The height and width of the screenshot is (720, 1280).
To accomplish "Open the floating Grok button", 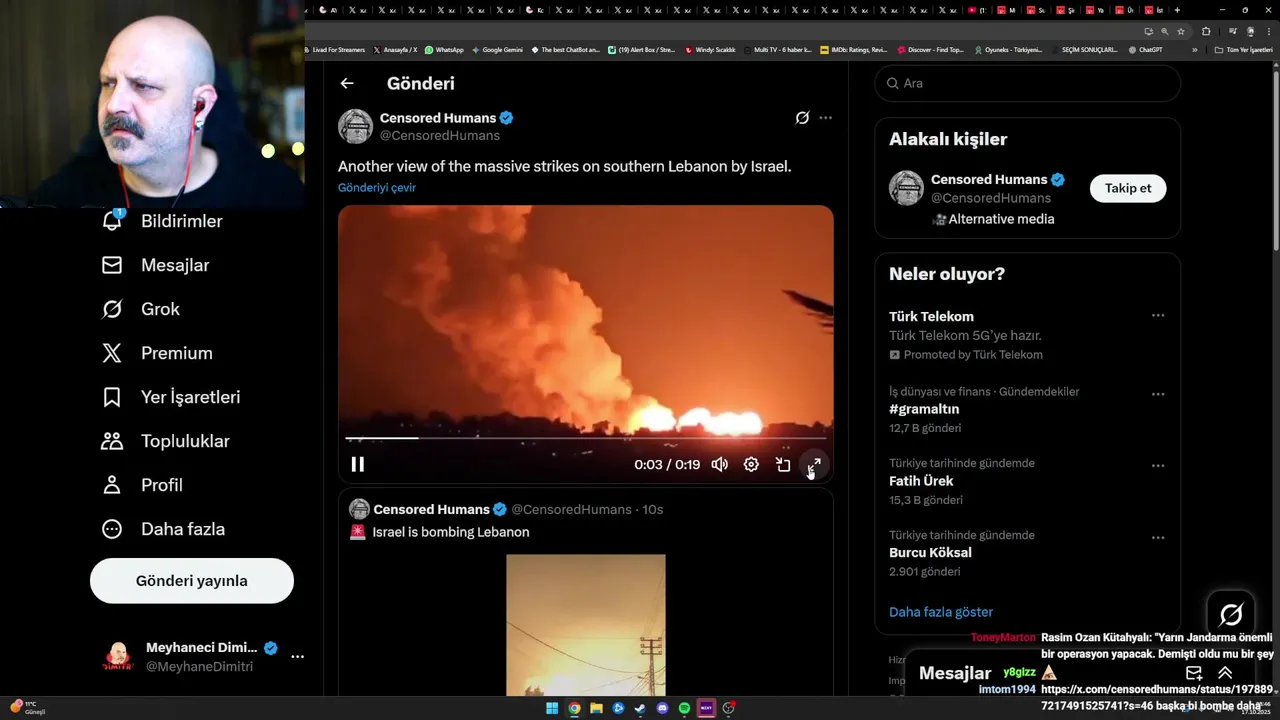I will pyautogui.click(x=1231, y=614).
